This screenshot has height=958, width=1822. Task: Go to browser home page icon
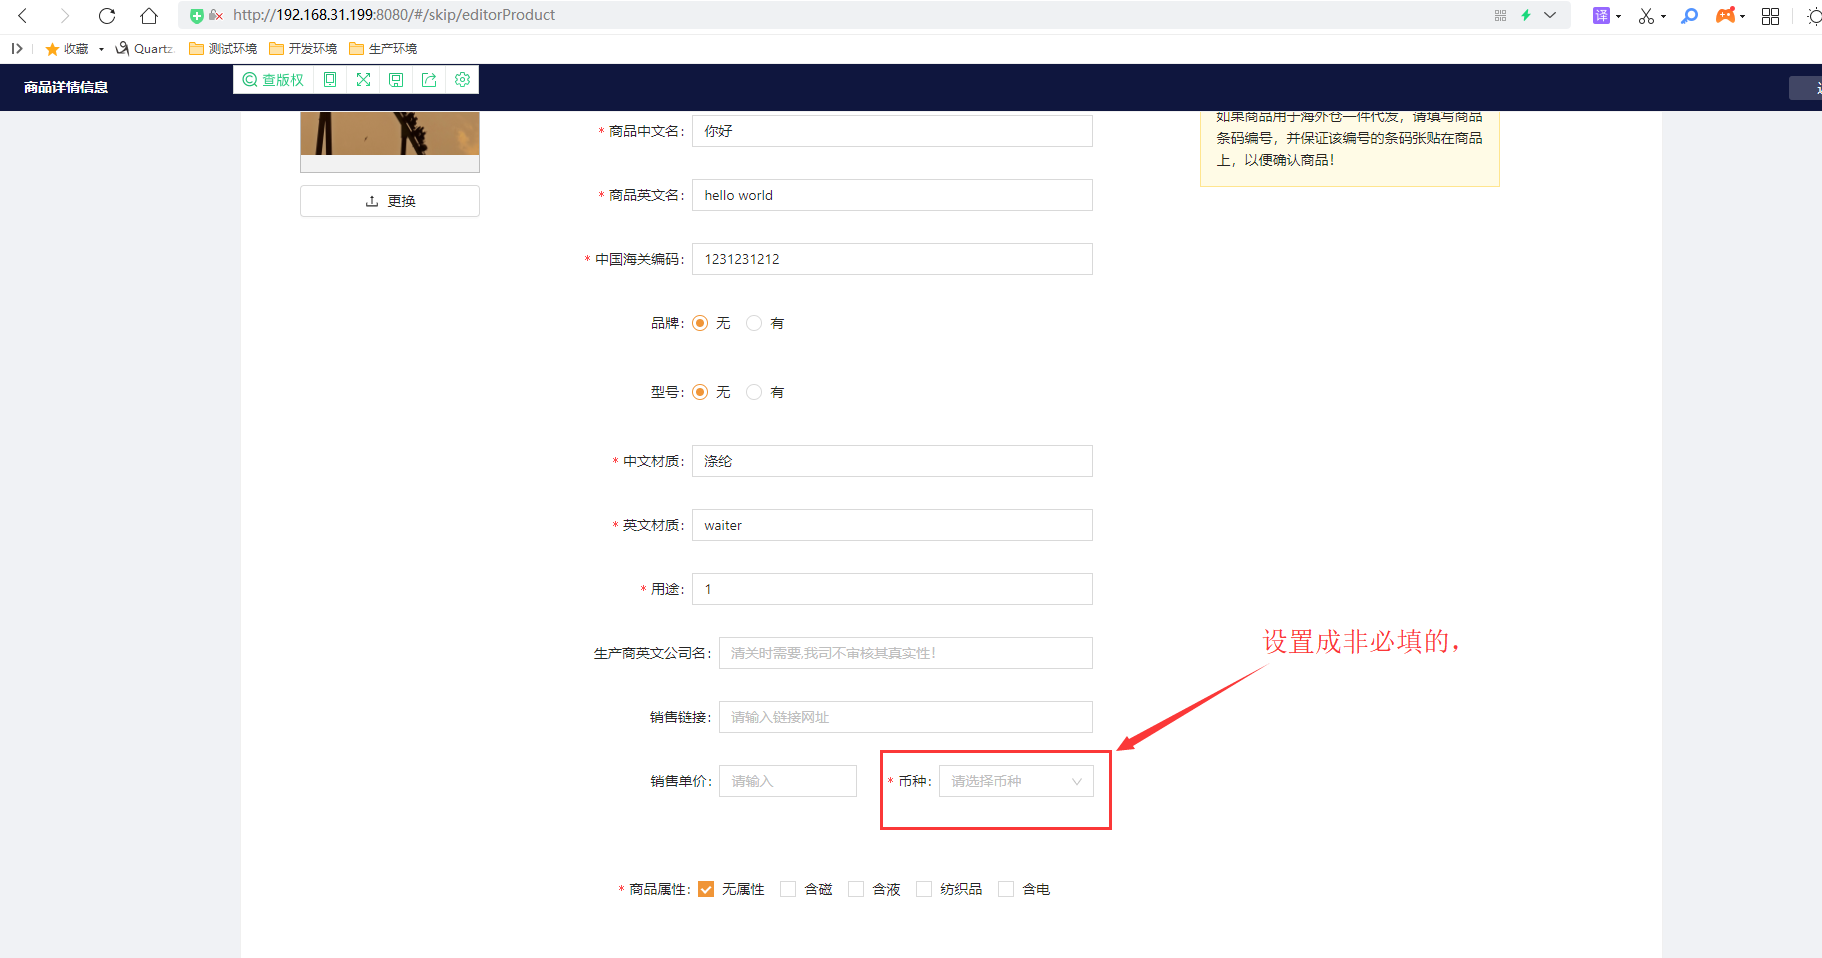[149, 15]
